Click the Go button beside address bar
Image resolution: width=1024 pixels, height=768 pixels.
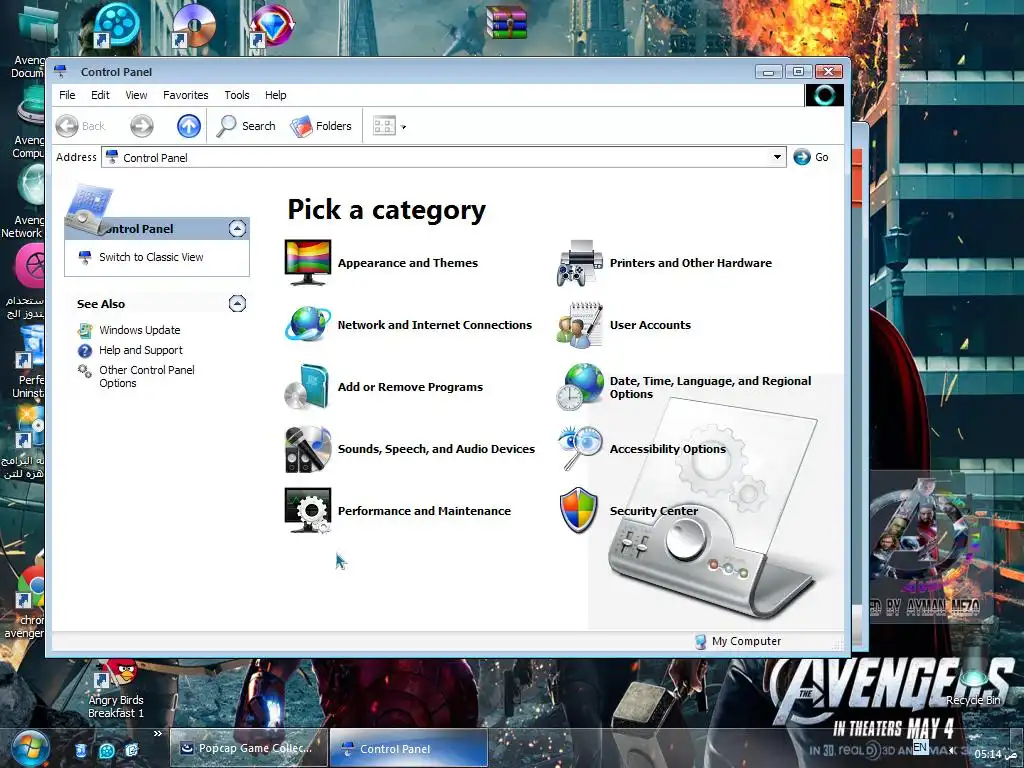(x=811, y=157)
